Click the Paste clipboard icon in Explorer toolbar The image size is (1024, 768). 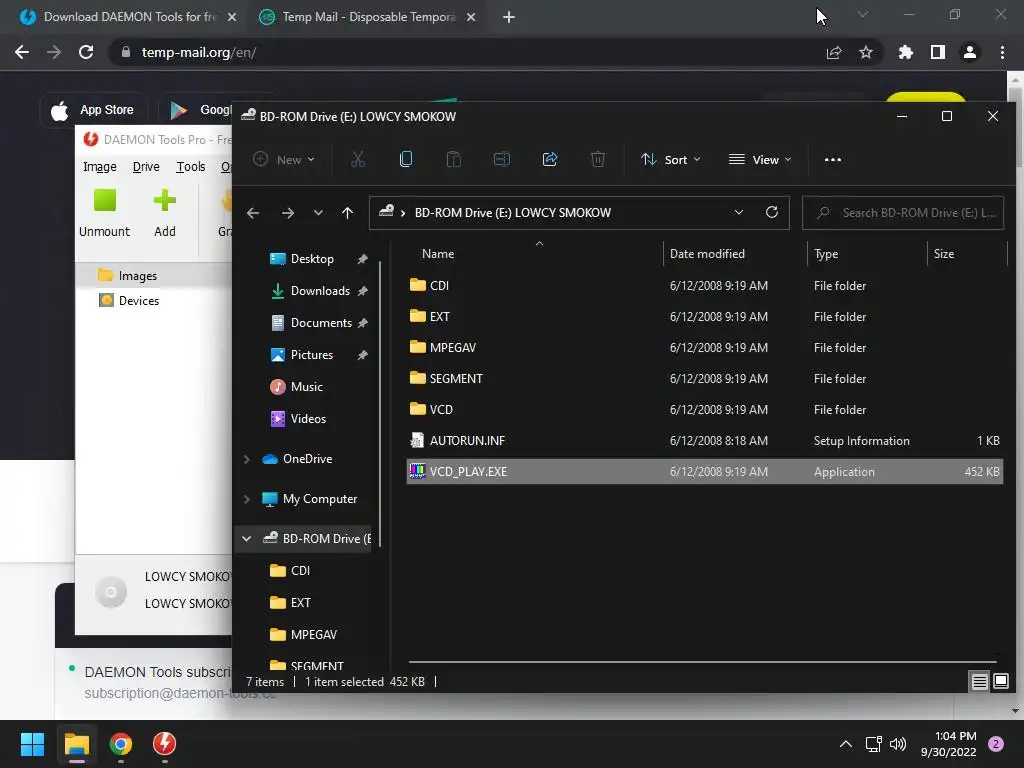click(x=453, y=159)
